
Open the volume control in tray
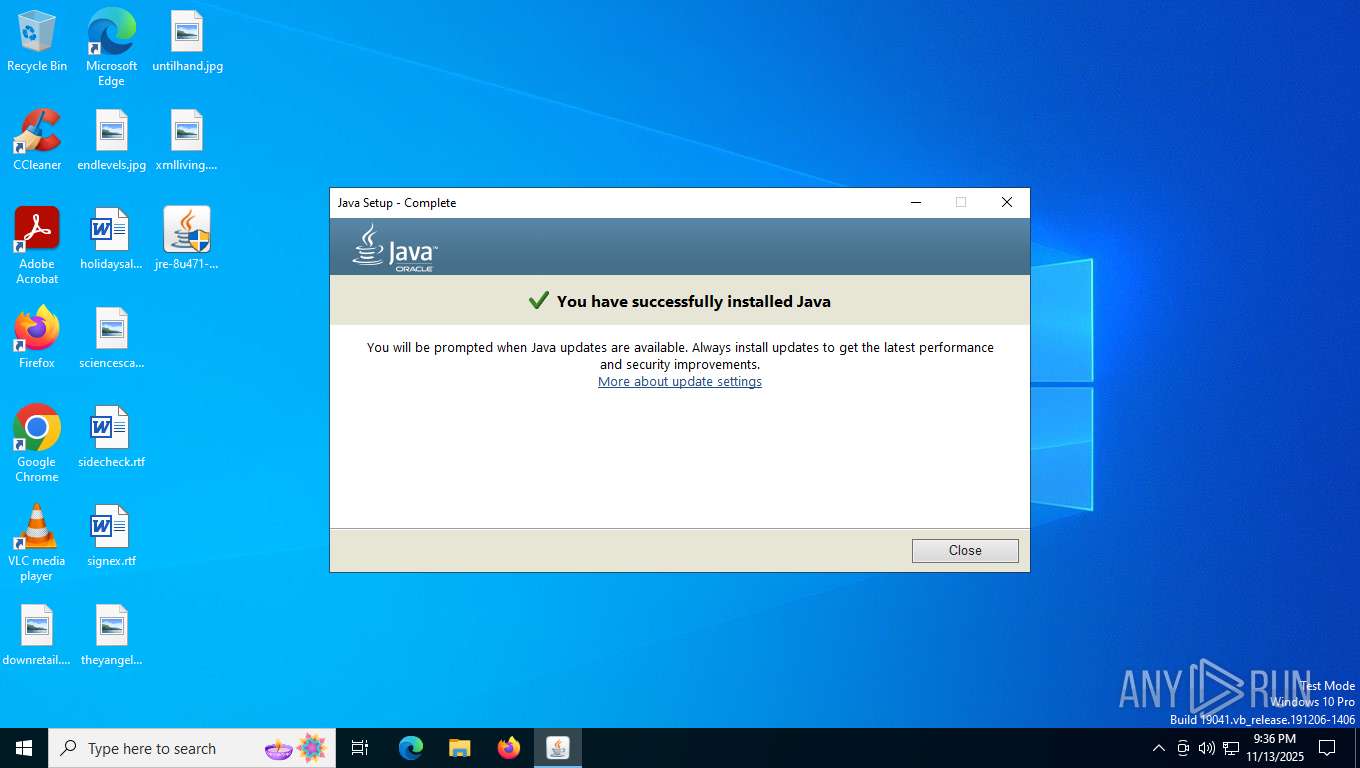pyautogui.click(x=1207, y=748)
